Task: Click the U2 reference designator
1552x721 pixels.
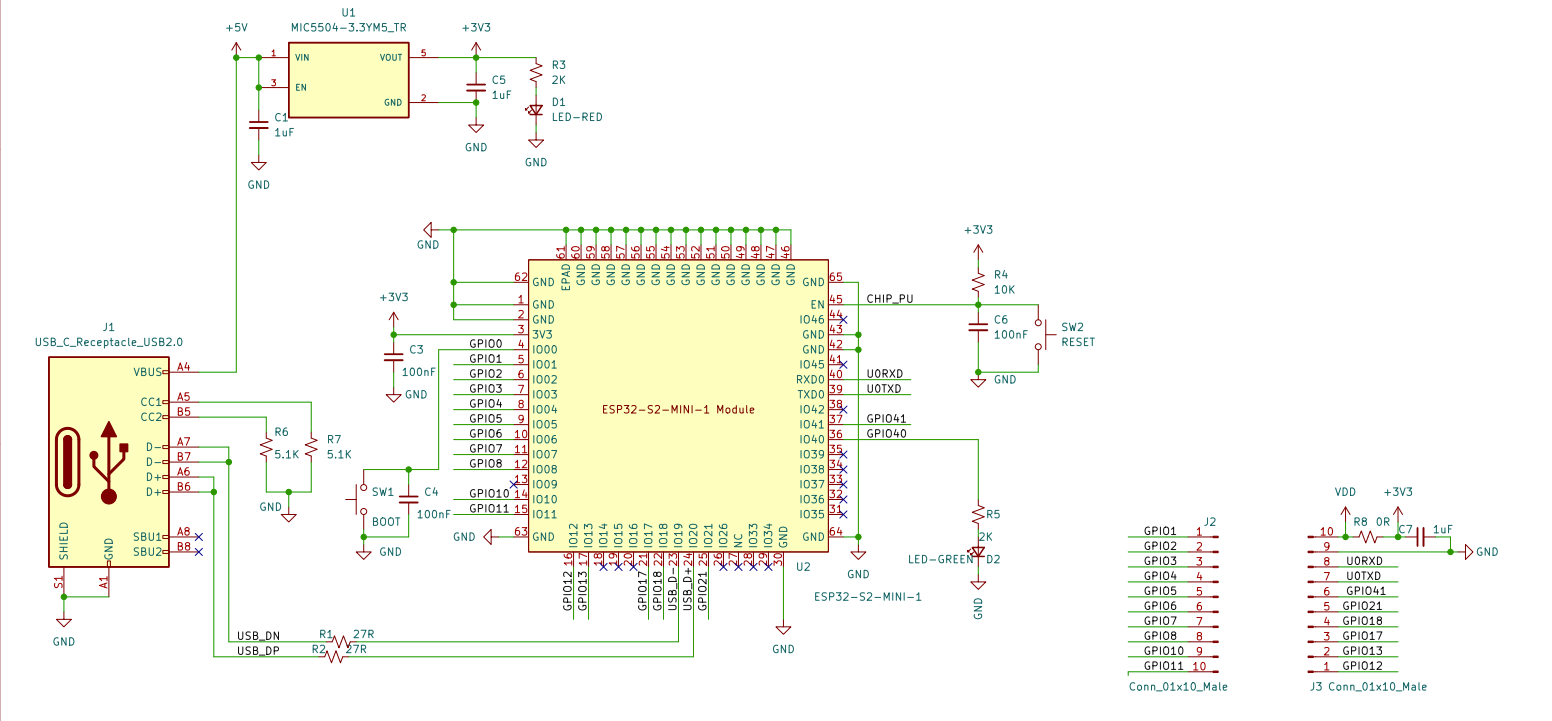Action: pyautogui.click(x=802, y=567)
